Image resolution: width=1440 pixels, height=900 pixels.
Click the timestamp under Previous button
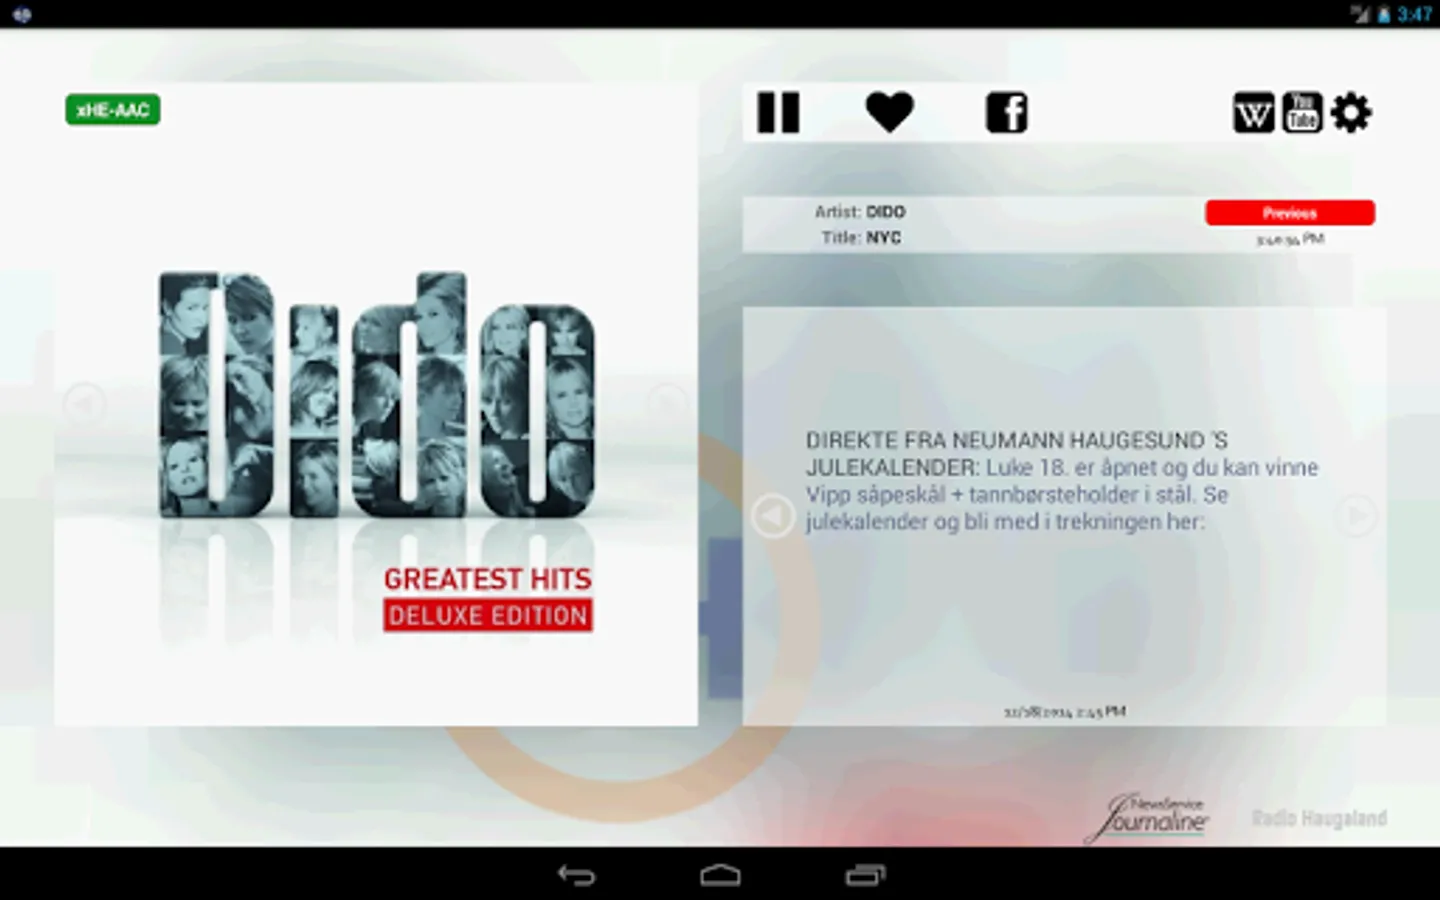[1290, 239]
